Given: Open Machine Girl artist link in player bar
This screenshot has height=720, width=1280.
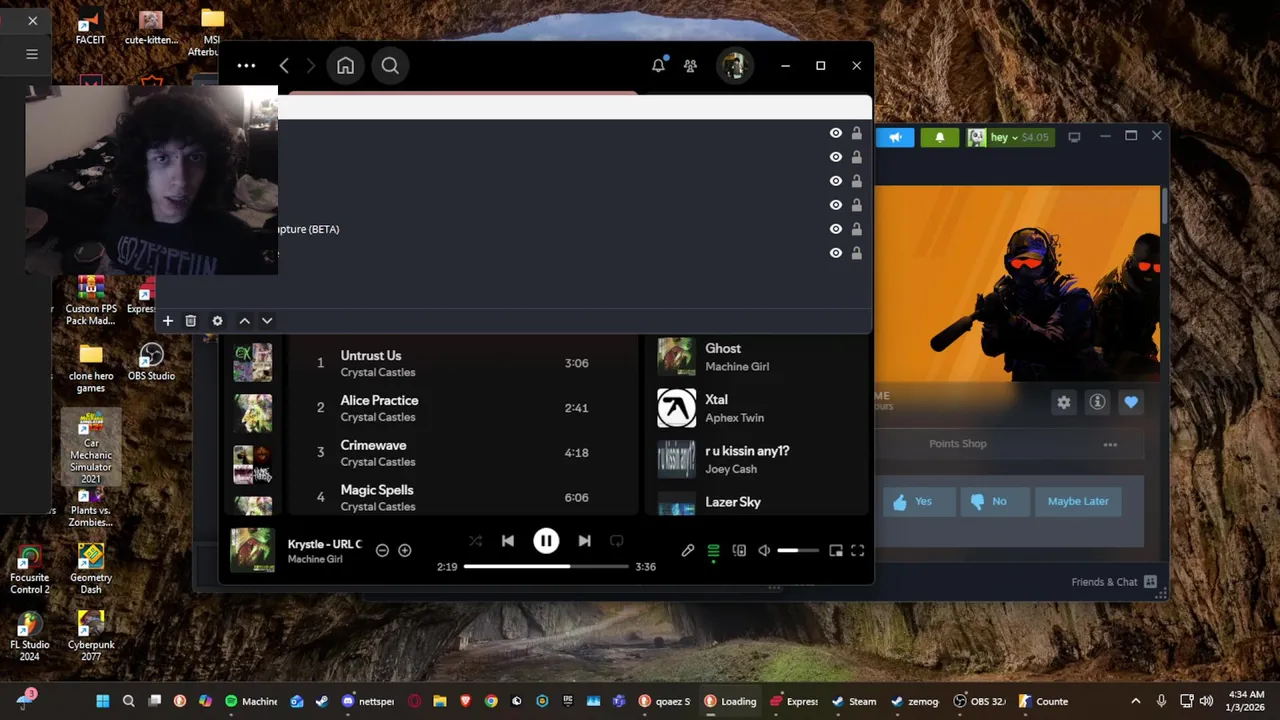Looking at the screenshot, I should pos(315,559).
